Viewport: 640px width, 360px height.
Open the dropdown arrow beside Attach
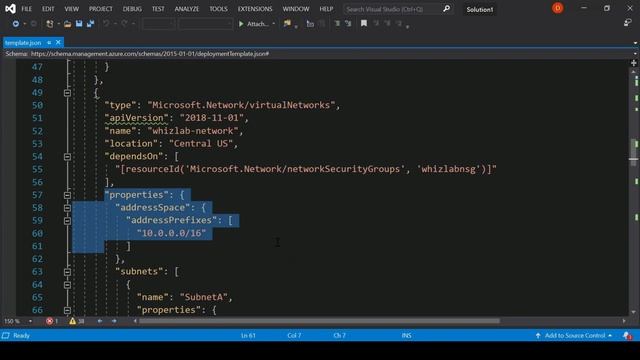(273, 24)
